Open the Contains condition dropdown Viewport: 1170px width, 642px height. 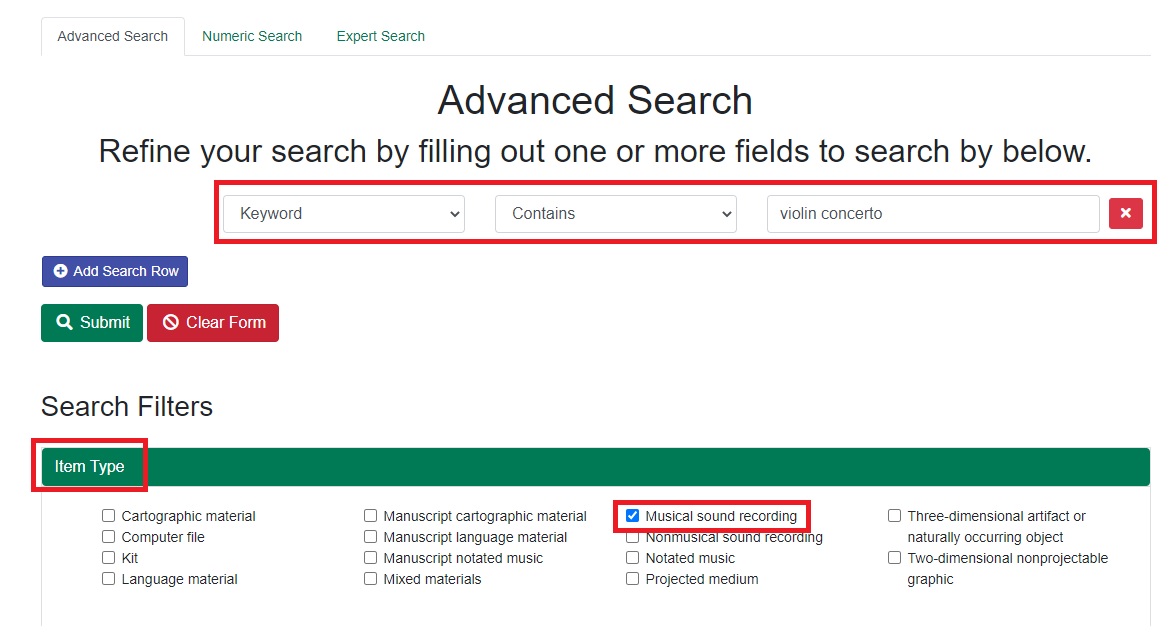614,213
